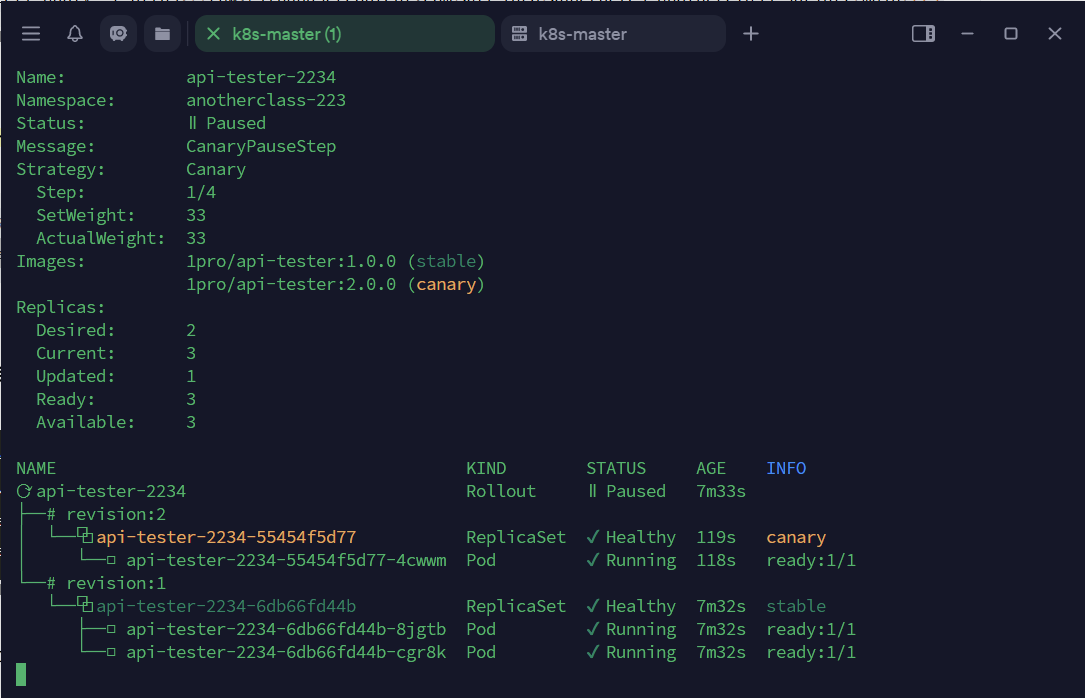Switch to the second k8s-master tab
This screenshot has height=698, width=1085.
(582, 34)
